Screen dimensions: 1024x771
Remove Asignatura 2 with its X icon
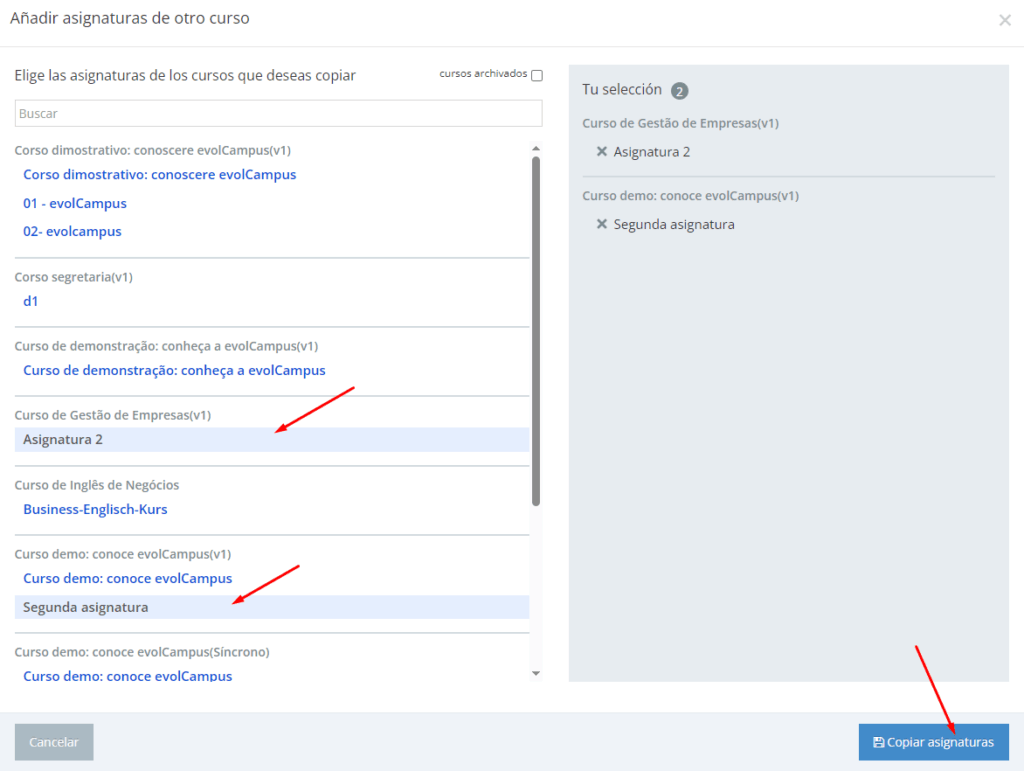point(602,152)
